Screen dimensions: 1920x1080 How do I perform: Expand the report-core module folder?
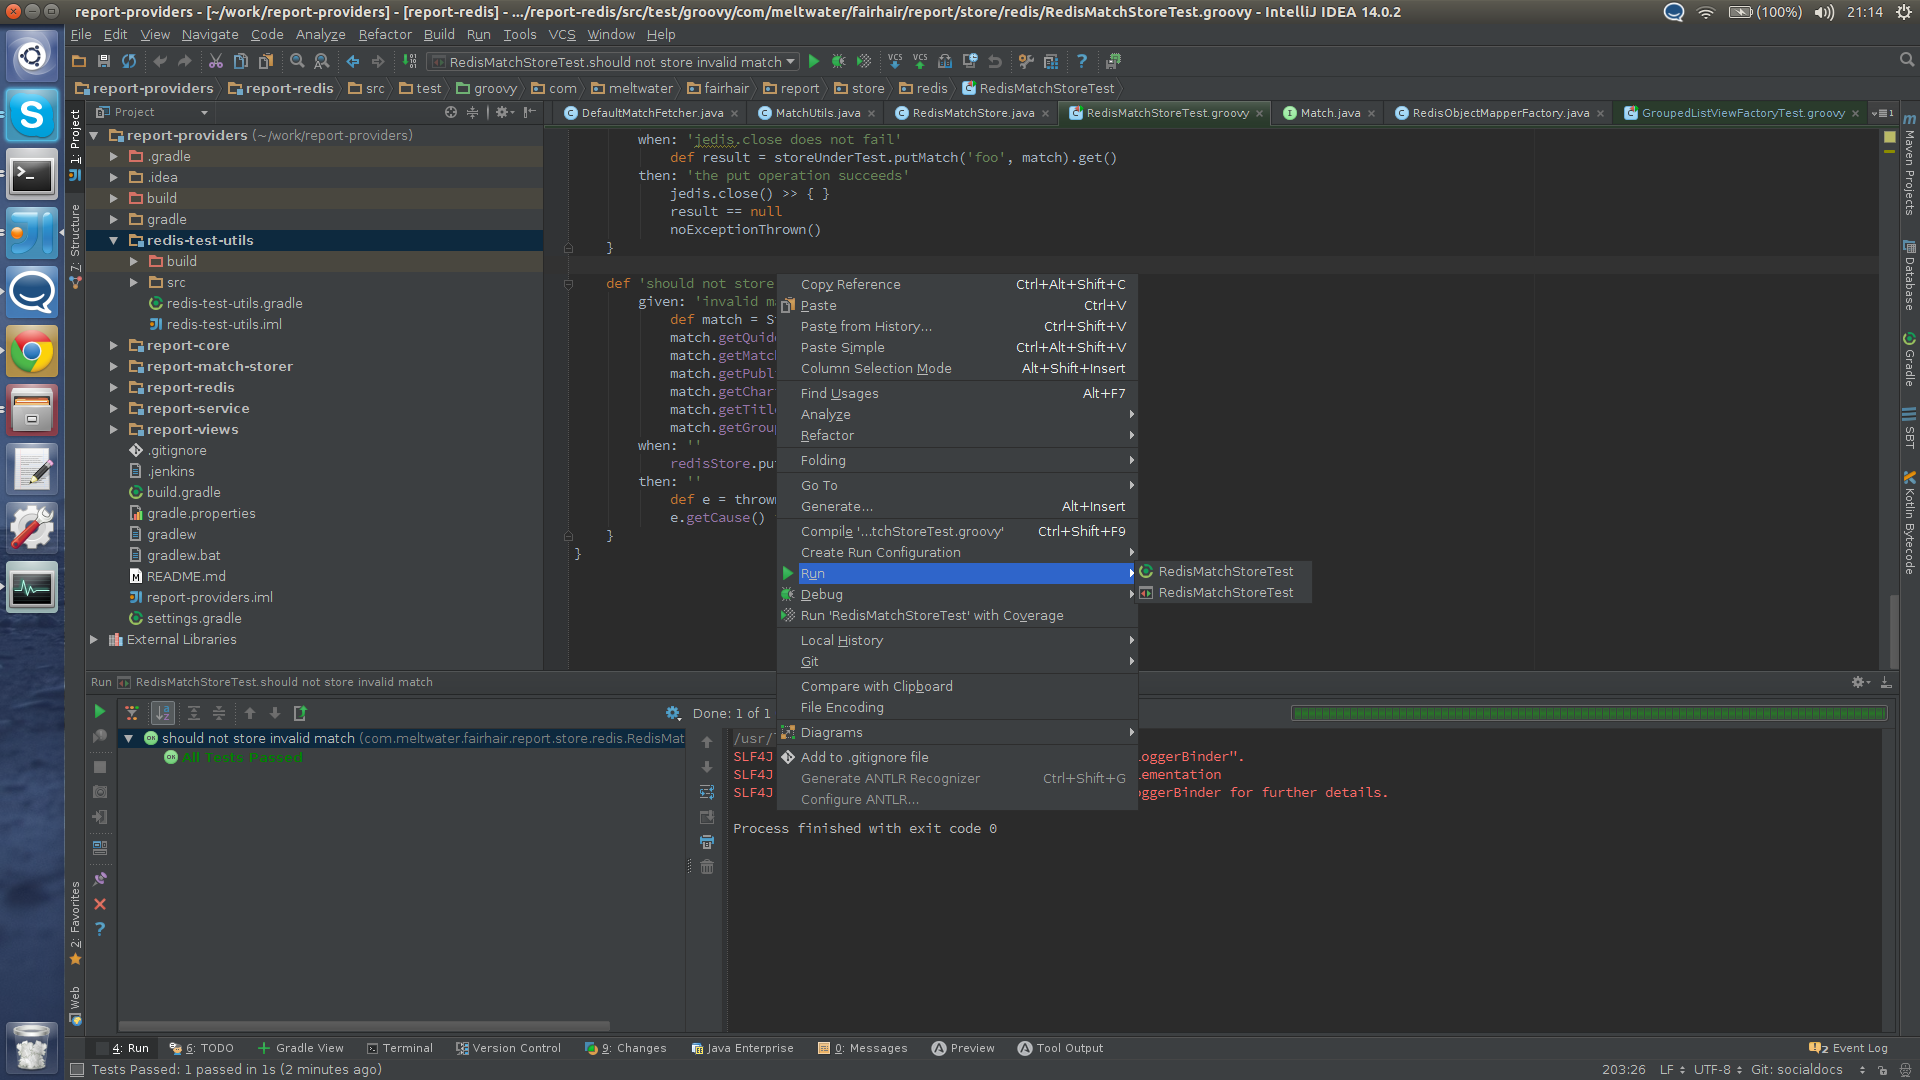(x=114, y=346)
